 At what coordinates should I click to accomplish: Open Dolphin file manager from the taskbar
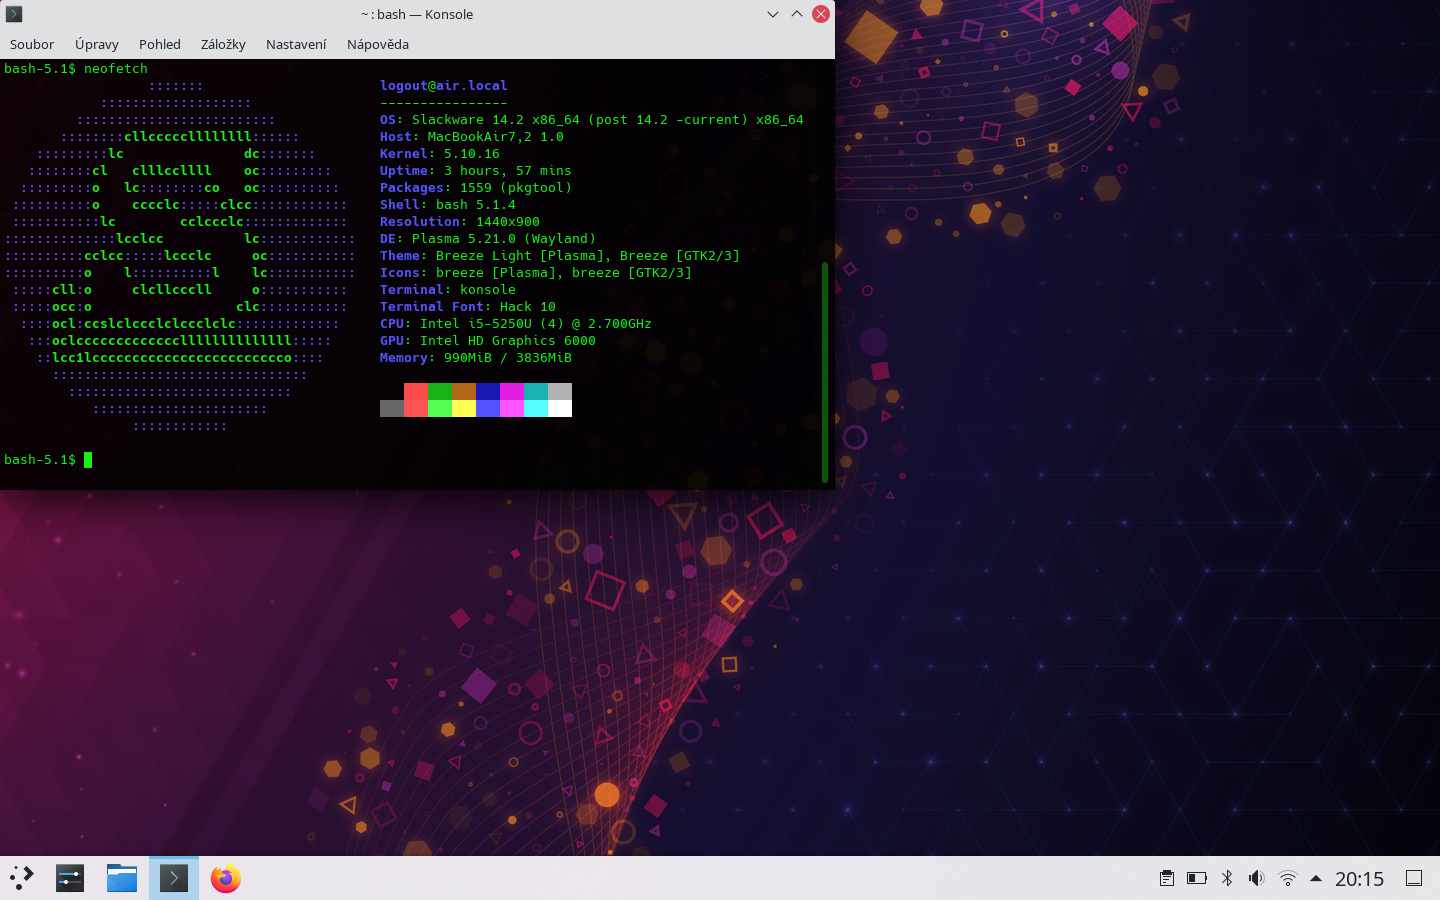click(x=122, y=878)
